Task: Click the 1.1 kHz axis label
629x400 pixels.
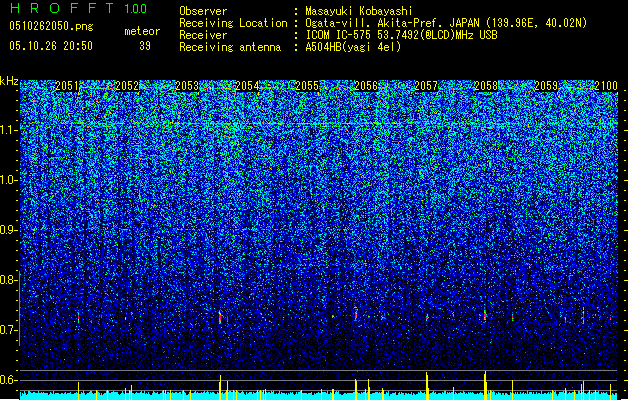Action: 8,130
